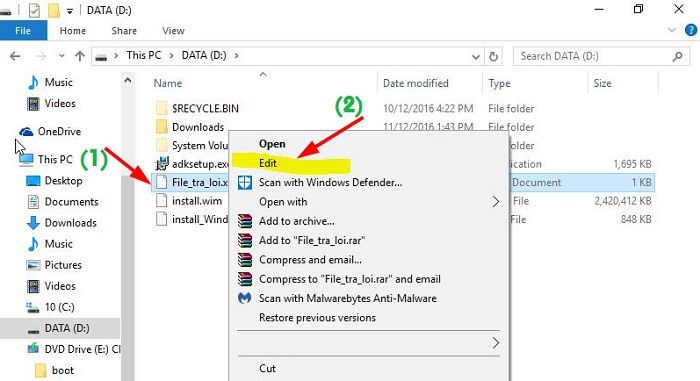Go up one folder level
700x381 pixels.
pyautogui.click(x=79, y=56)
